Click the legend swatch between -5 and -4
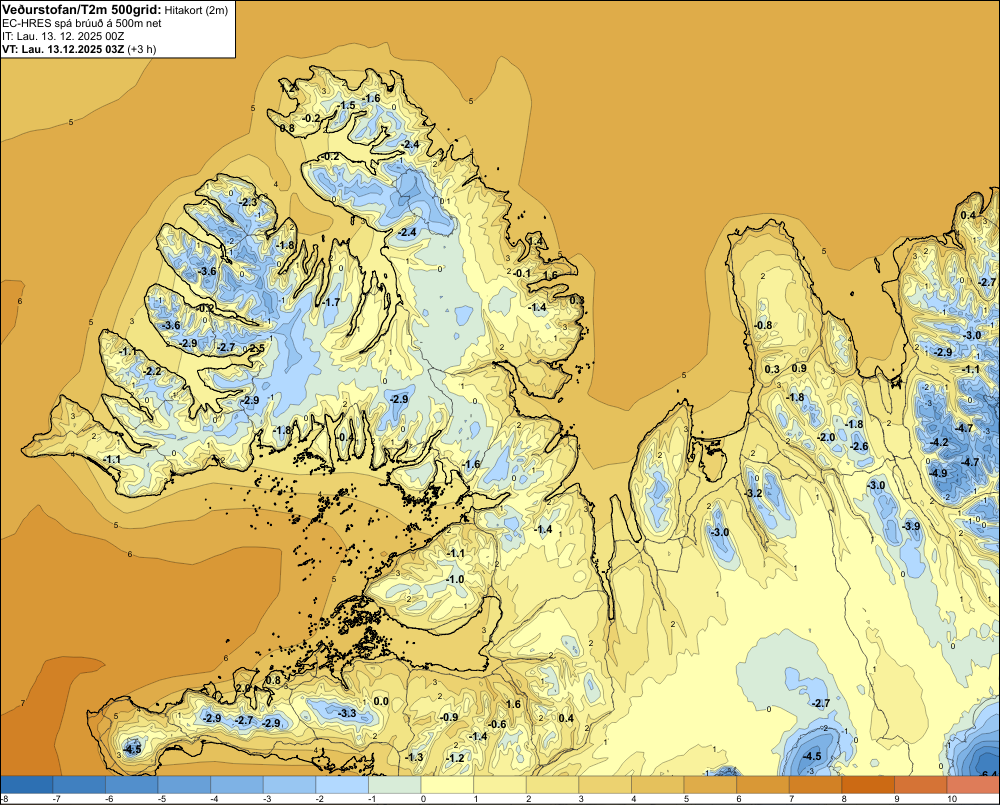1000x805 pixels. point(184,785)
